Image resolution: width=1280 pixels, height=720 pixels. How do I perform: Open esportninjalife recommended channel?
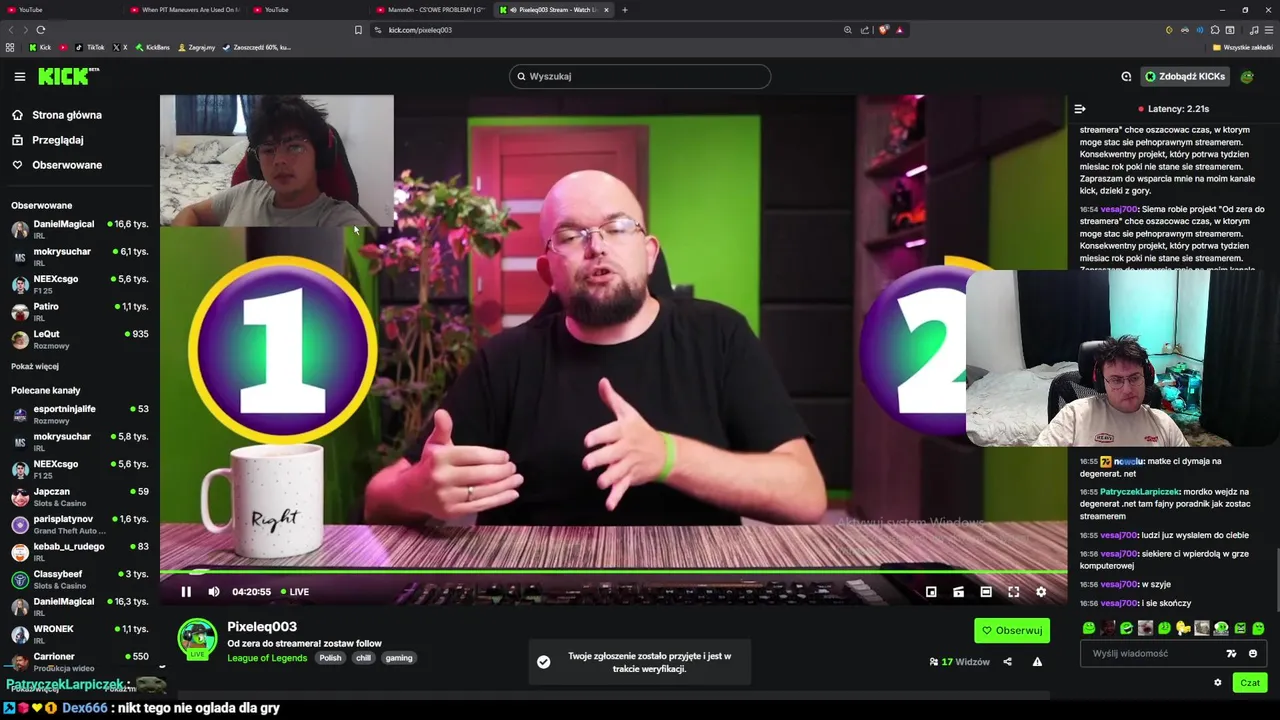[80, 414]
